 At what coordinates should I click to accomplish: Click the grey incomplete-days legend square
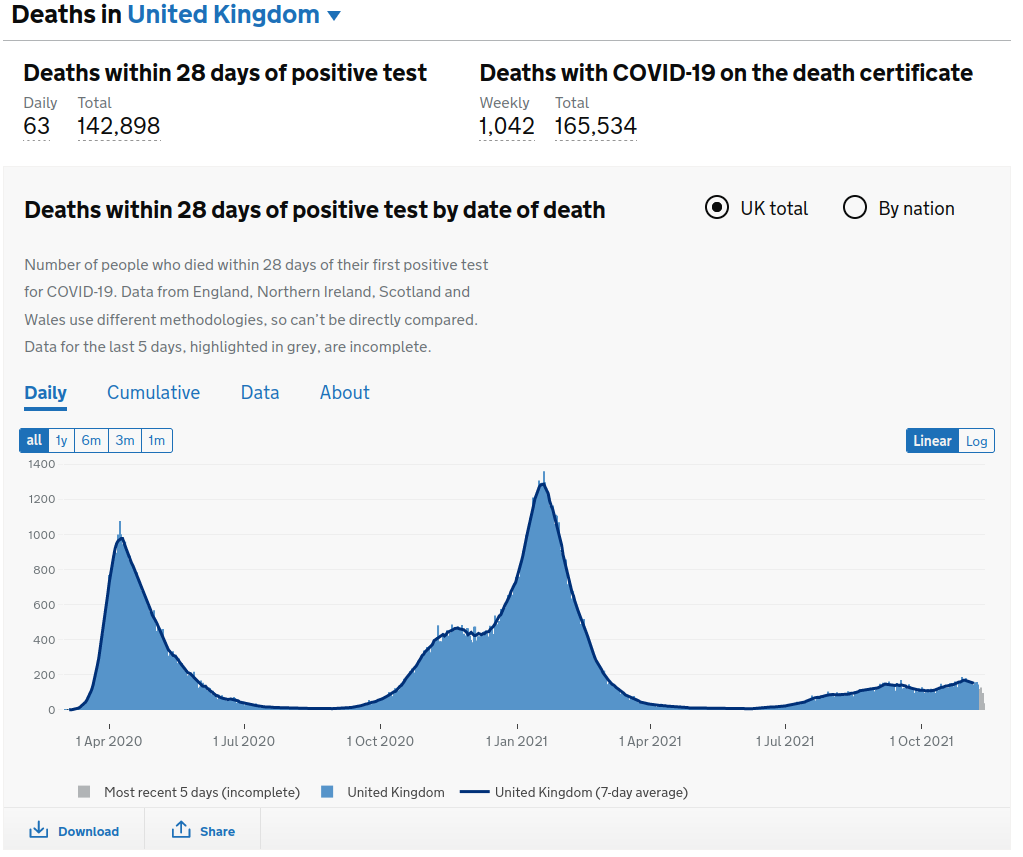[x=84, y=792]
